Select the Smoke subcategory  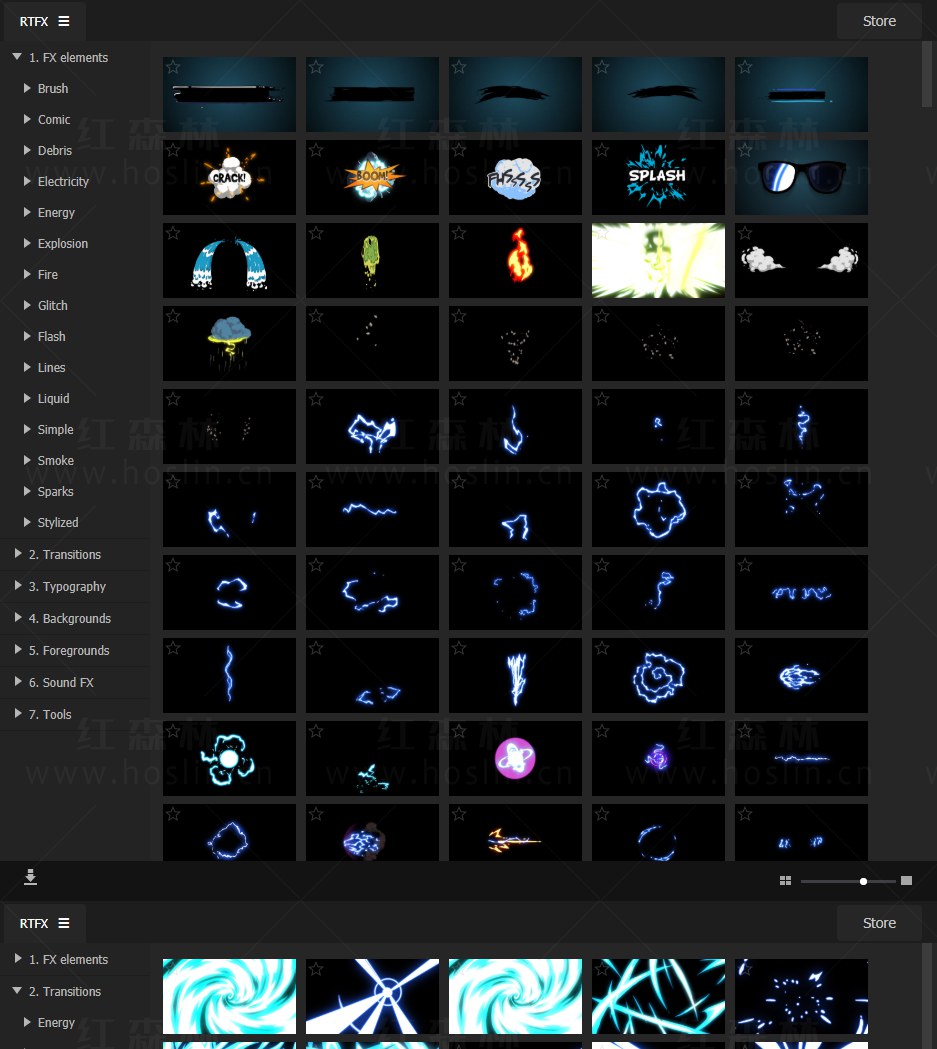point(56,460)
